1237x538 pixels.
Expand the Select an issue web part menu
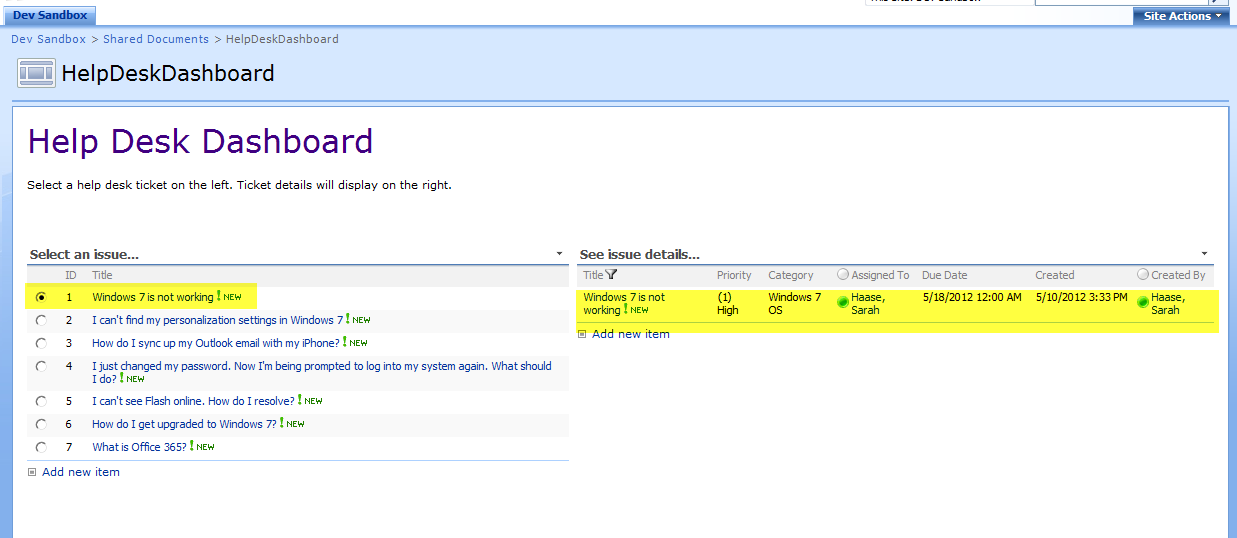point(560,254)
